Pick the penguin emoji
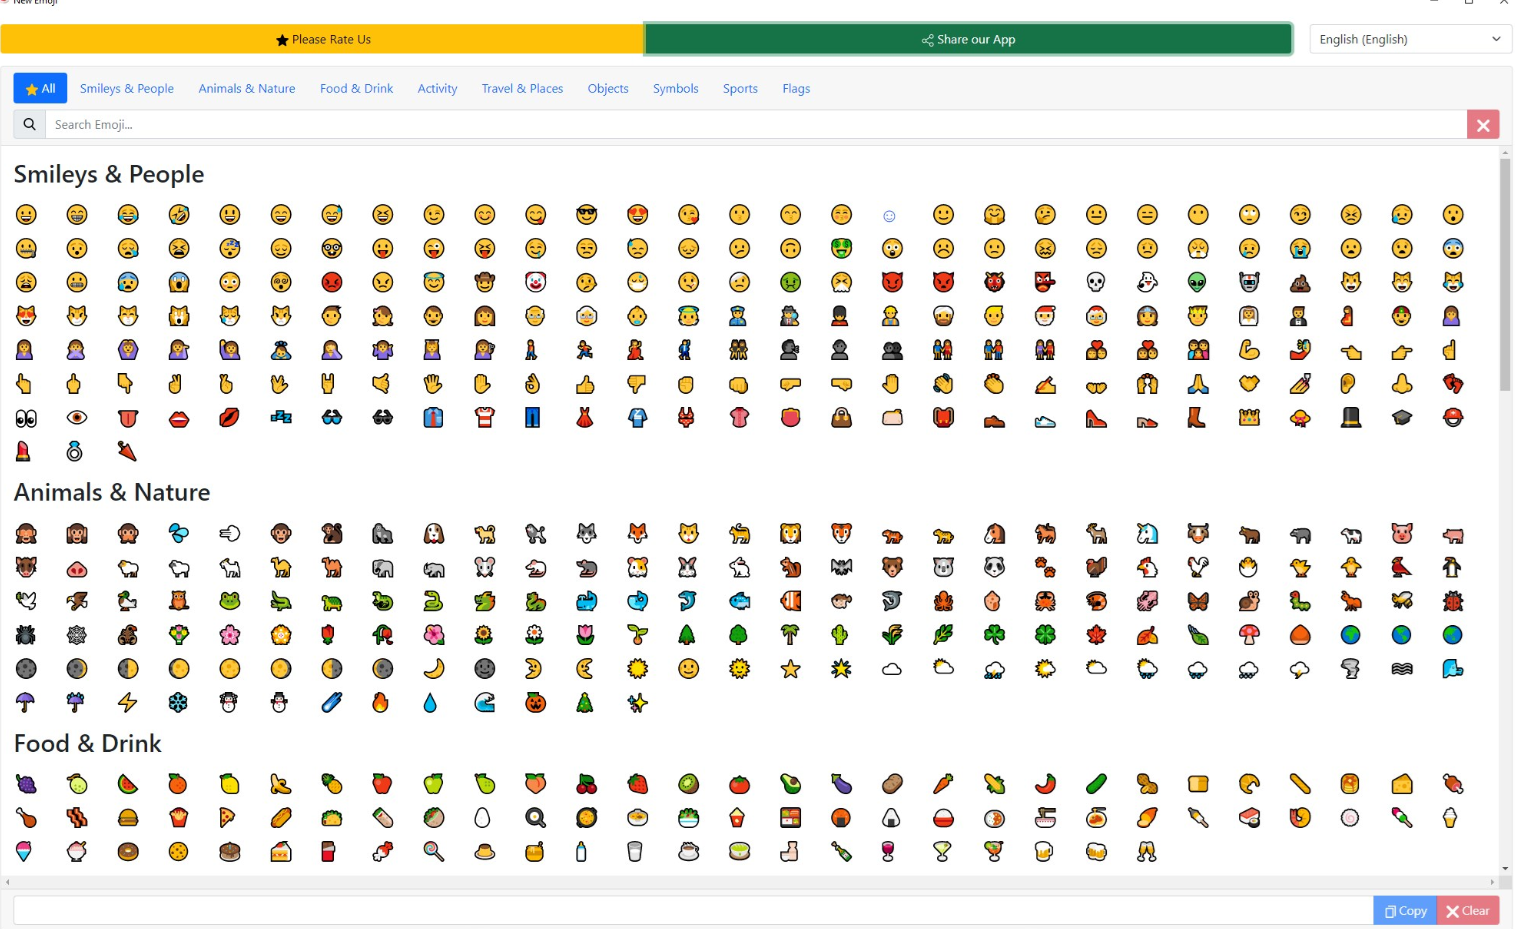1515x929 pixels. 1452,568
